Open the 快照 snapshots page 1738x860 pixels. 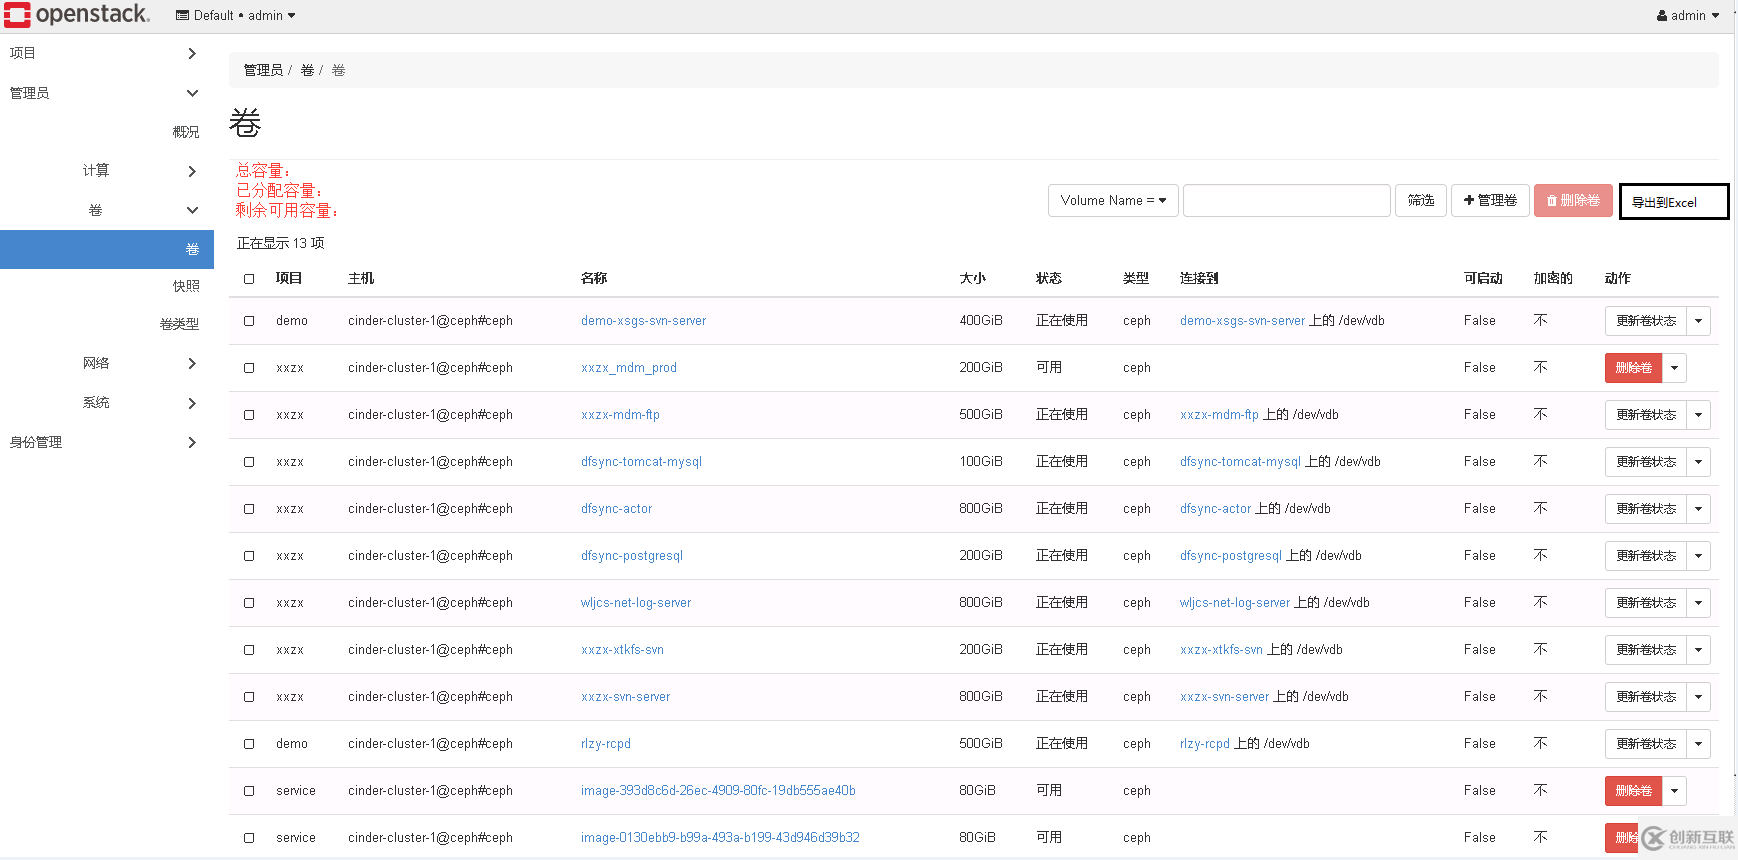(186, 286)
